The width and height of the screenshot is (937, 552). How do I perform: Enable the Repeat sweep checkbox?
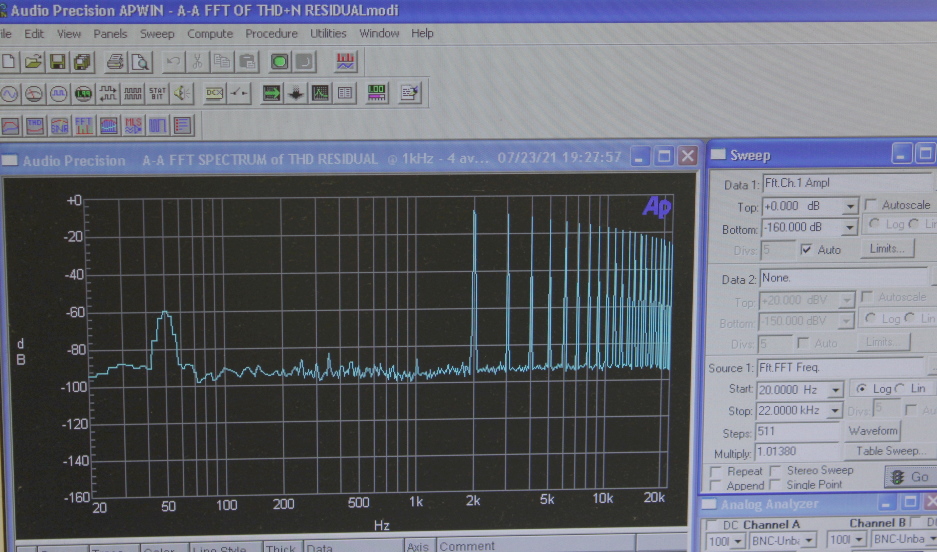[x=714, y=472]
